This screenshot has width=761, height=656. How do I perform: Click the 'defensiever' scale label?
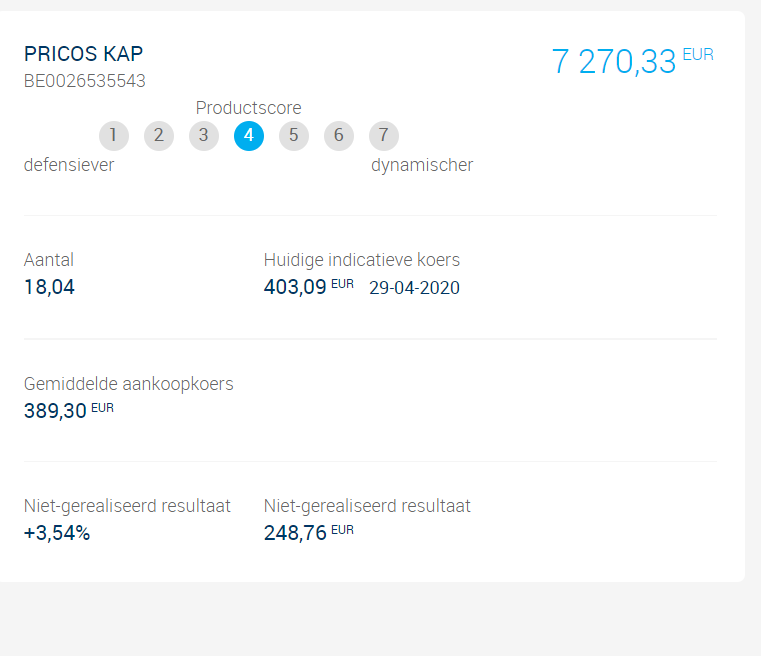click(69, 165)
